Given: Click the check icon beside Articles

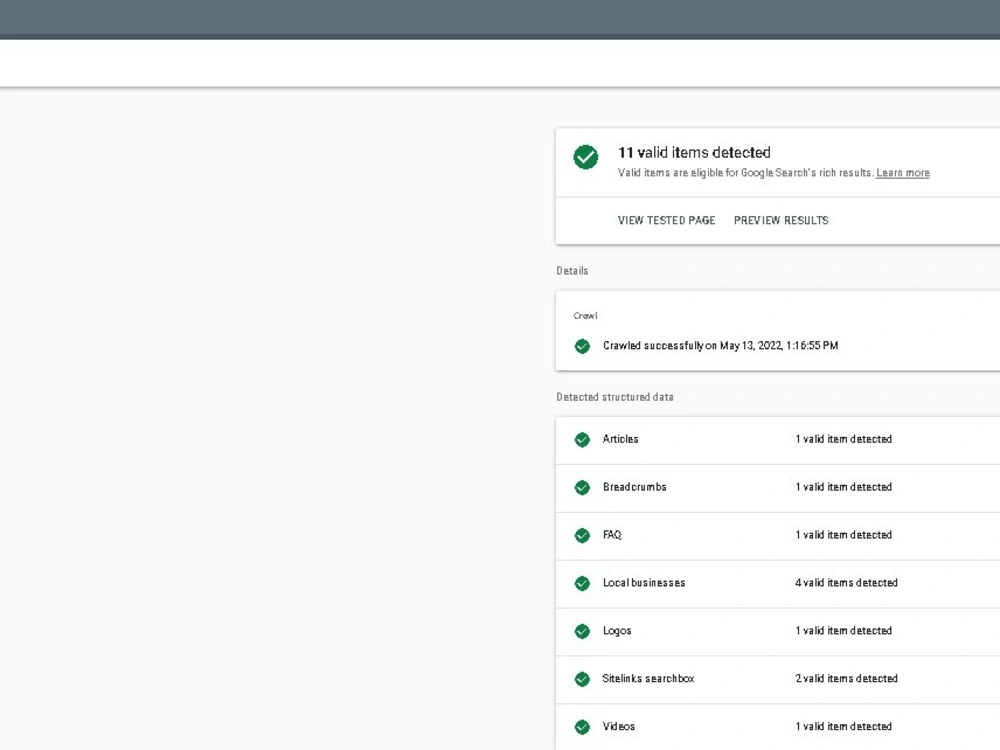Looking at the screenshot, I should tap(582, 440).
